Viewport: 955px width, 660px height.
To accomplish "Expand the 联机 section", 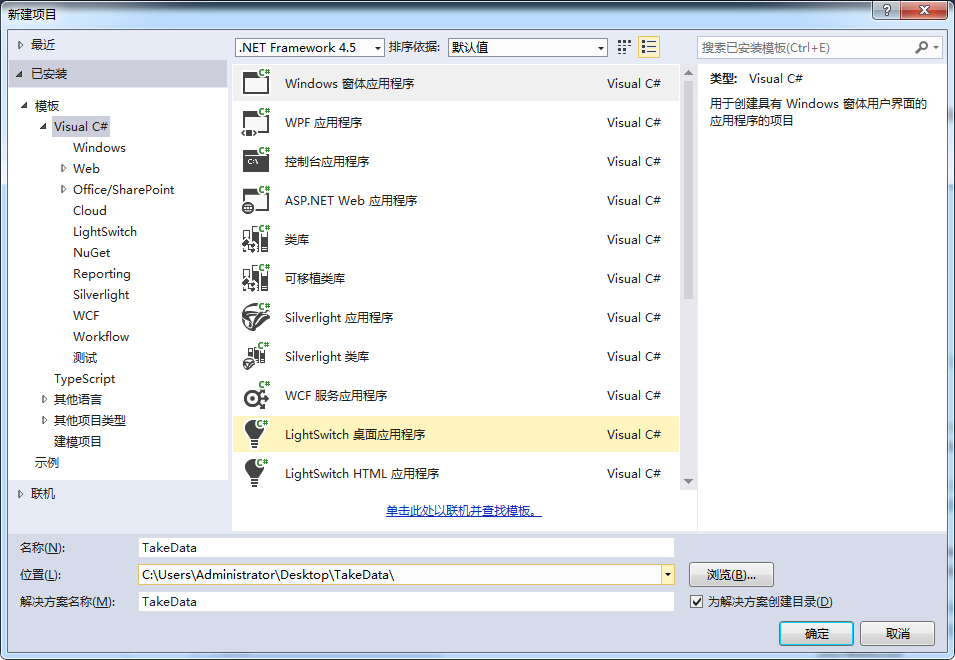I will (21, 494).
